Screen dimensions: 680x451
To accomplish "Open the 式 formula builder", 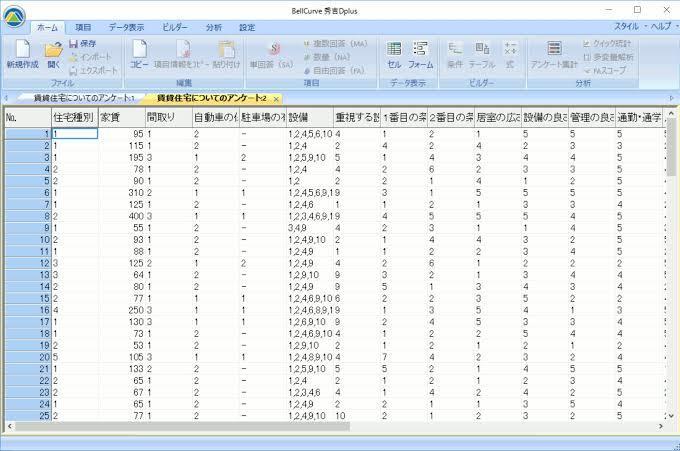I will 510,55.
